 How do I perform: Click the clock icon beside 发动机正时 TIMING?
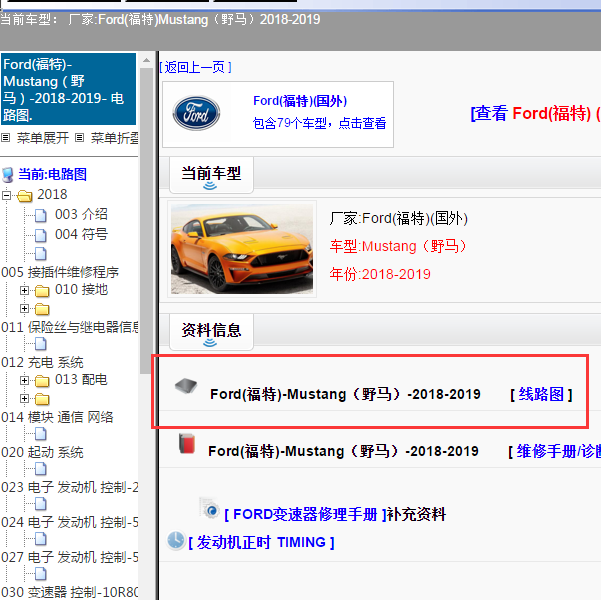tap(176, 541)
